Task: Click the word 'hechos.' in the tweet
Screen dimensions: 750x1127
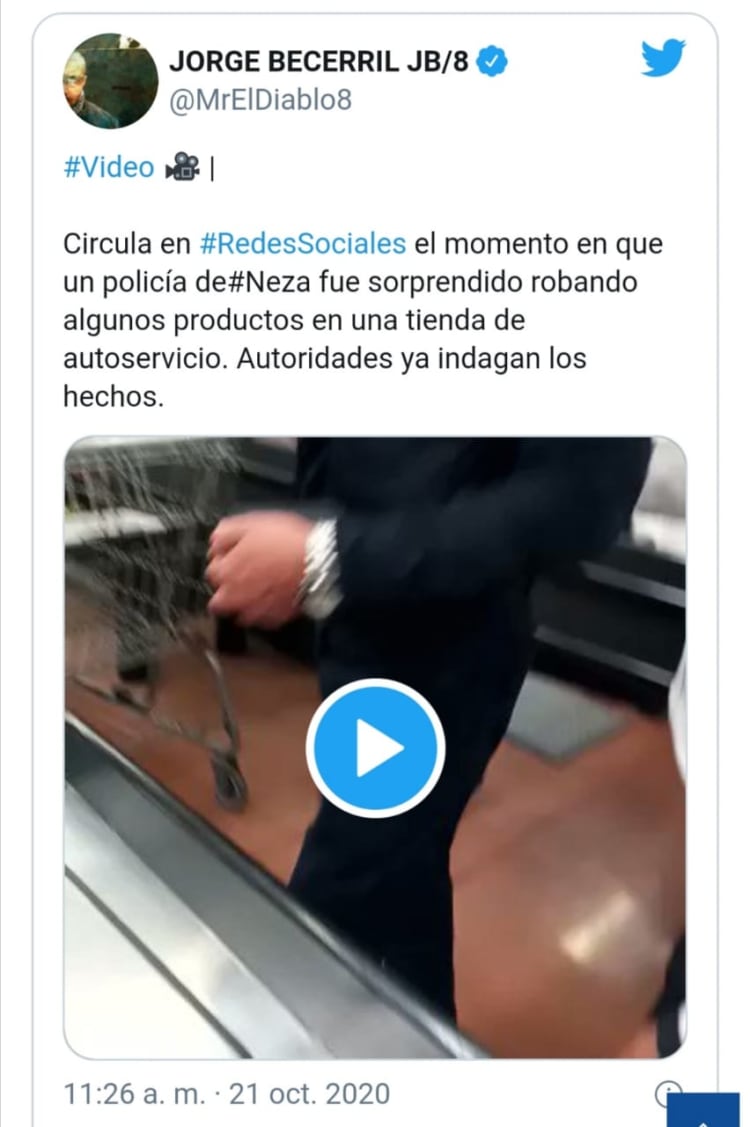Action: point(114,396)
